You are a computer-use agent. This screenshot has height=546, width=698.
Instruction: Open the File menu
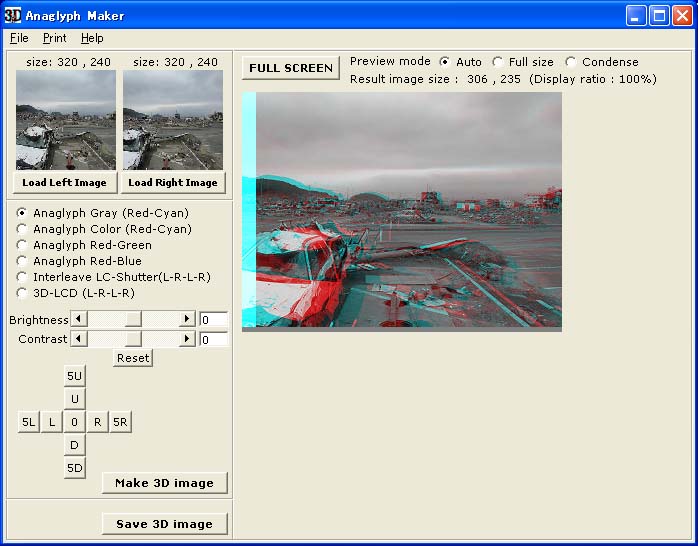tap(19, 38)
